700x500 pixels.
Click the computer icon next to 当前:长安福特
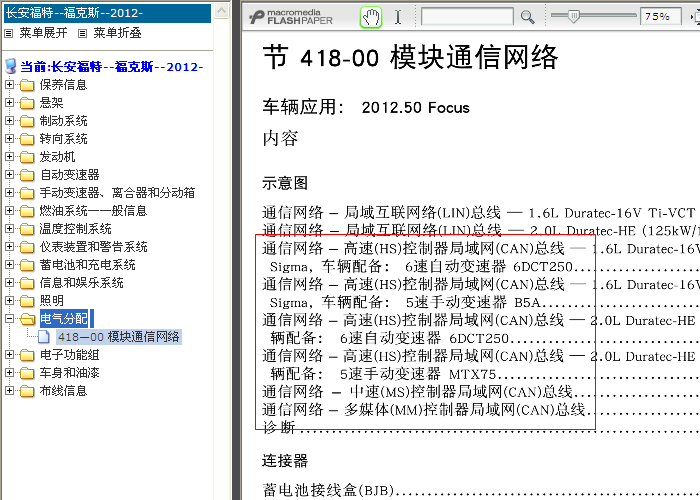coord(10,67)
